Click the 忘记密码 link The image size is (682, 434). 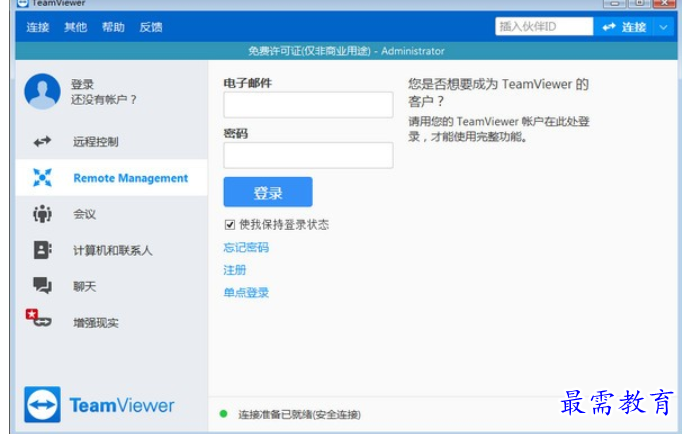point(246,247)
